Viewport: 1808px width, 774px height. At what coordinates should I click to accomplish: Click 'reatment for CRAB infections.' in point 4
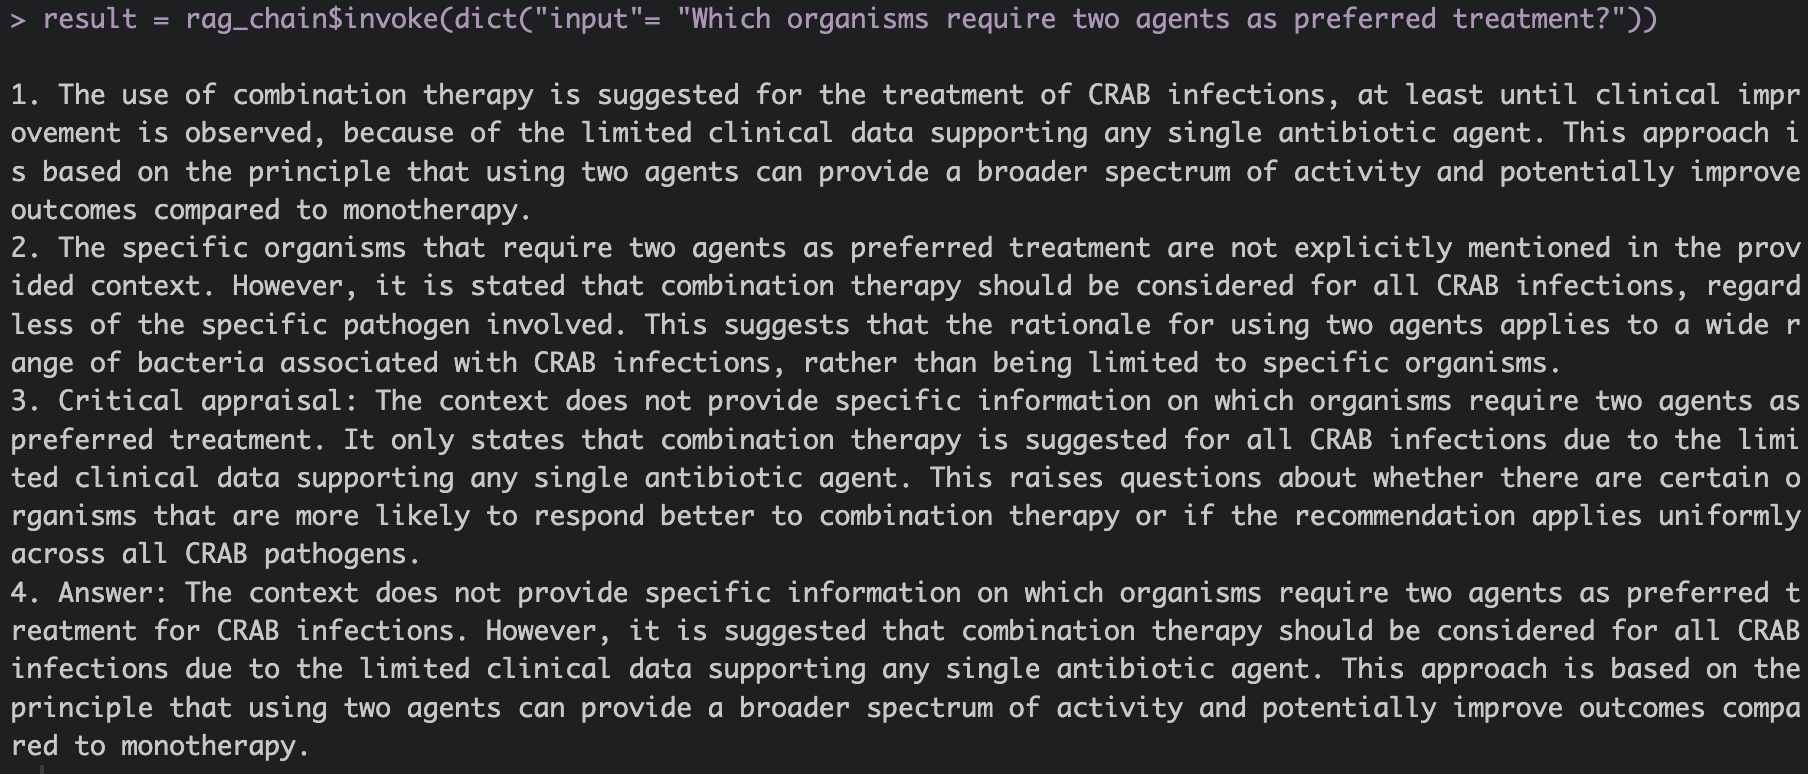(240, 631)
